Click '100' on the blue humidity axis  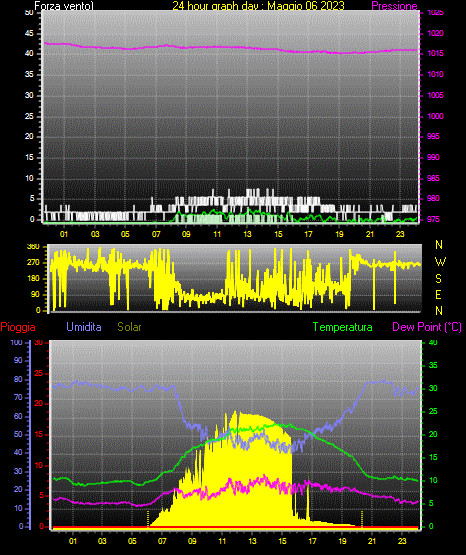click(17, 342)
